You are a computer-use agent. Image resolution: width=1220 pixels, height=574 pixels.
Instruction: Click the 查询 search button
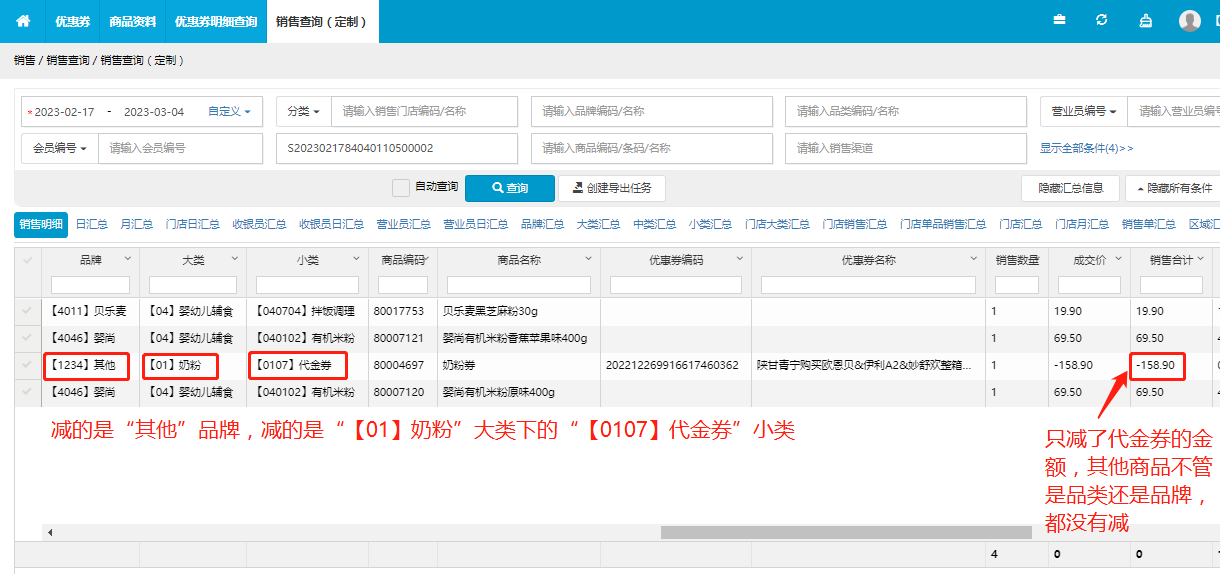pos(509,188)
